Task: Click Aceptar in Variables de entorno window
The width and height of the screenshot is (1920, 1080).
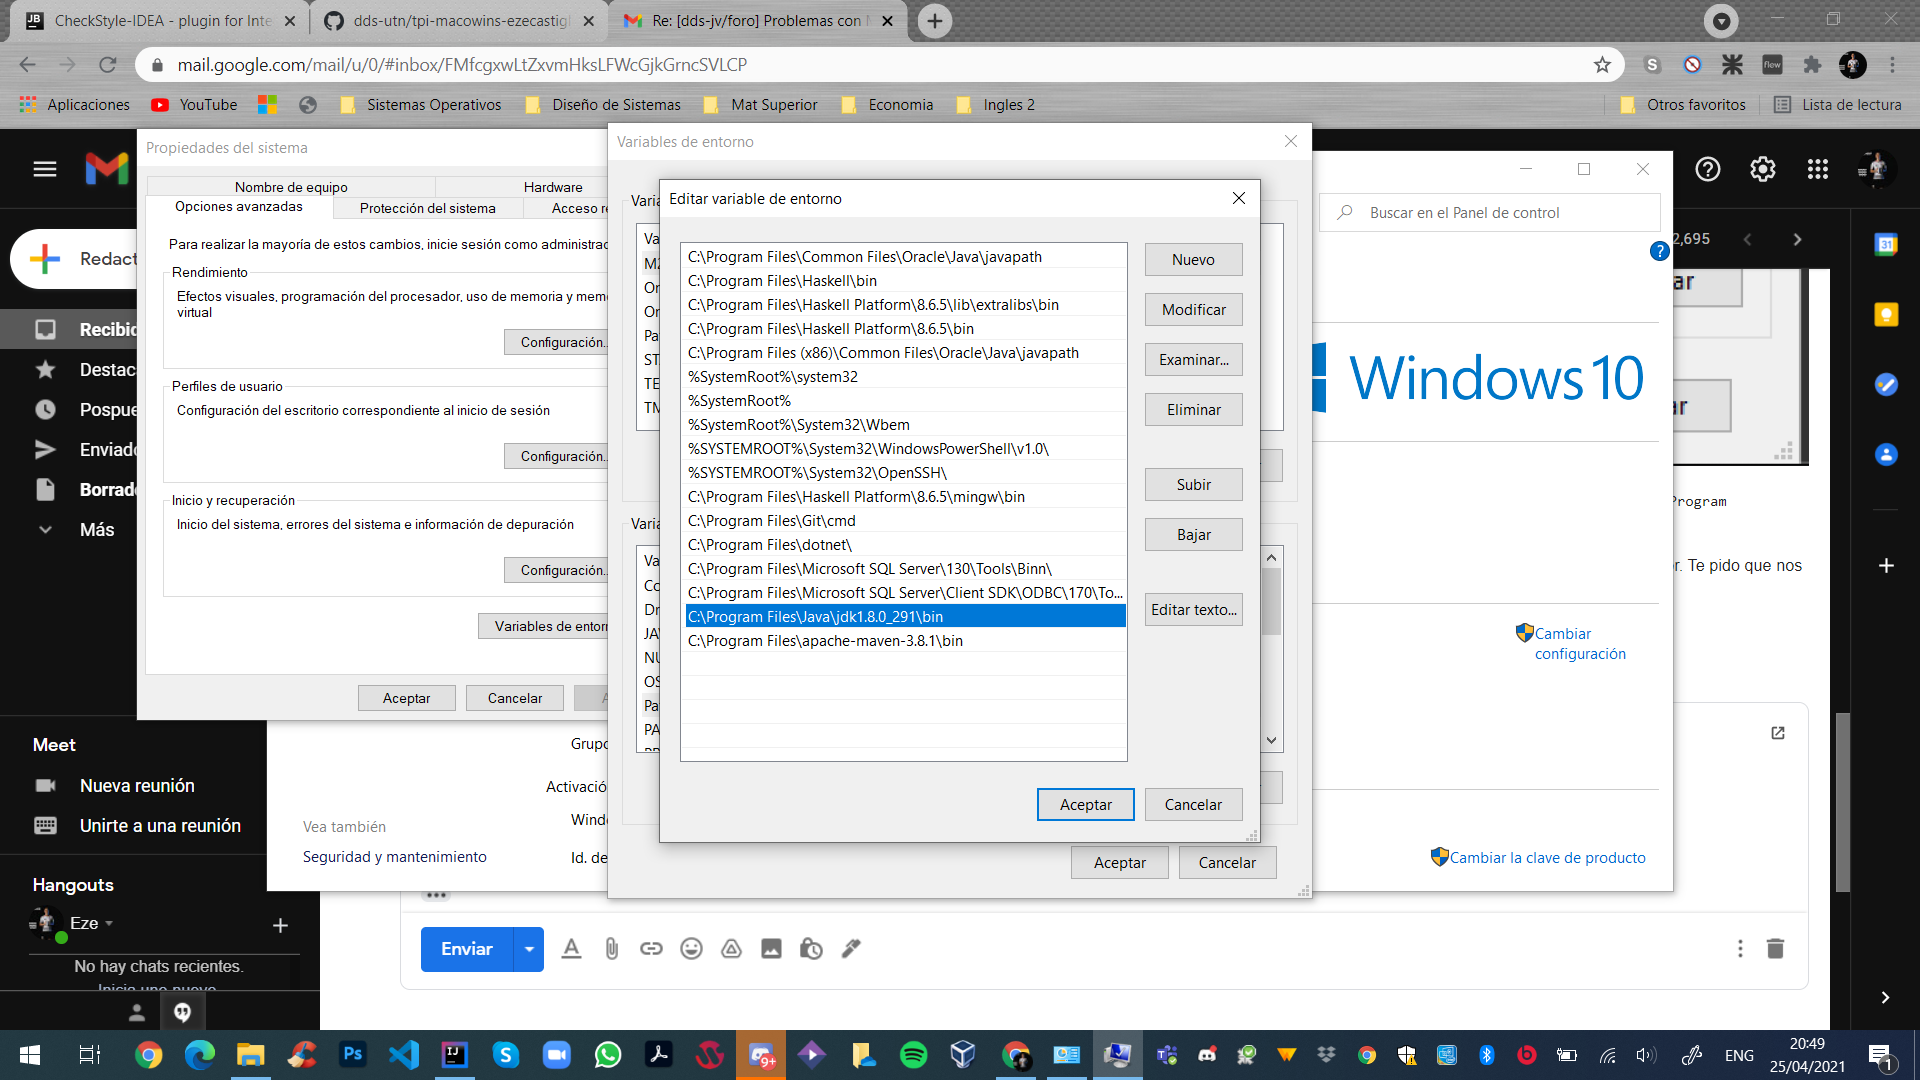Action: [1119, 863]
